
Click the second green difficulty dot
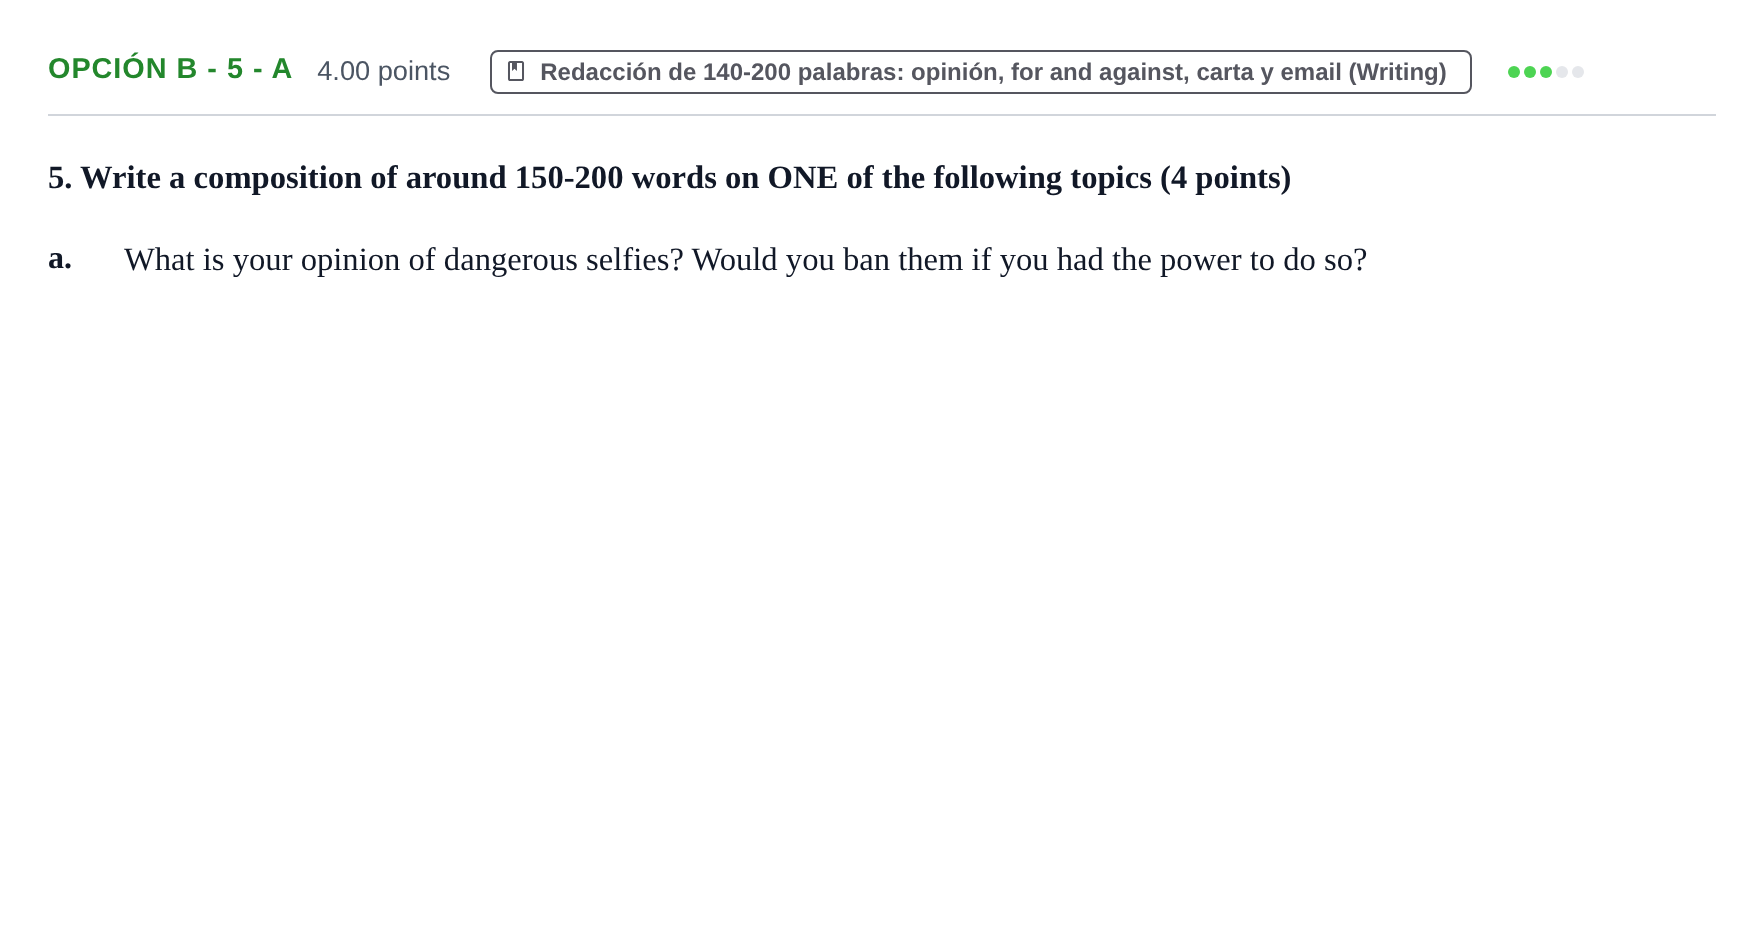(x=1530, y=72)
